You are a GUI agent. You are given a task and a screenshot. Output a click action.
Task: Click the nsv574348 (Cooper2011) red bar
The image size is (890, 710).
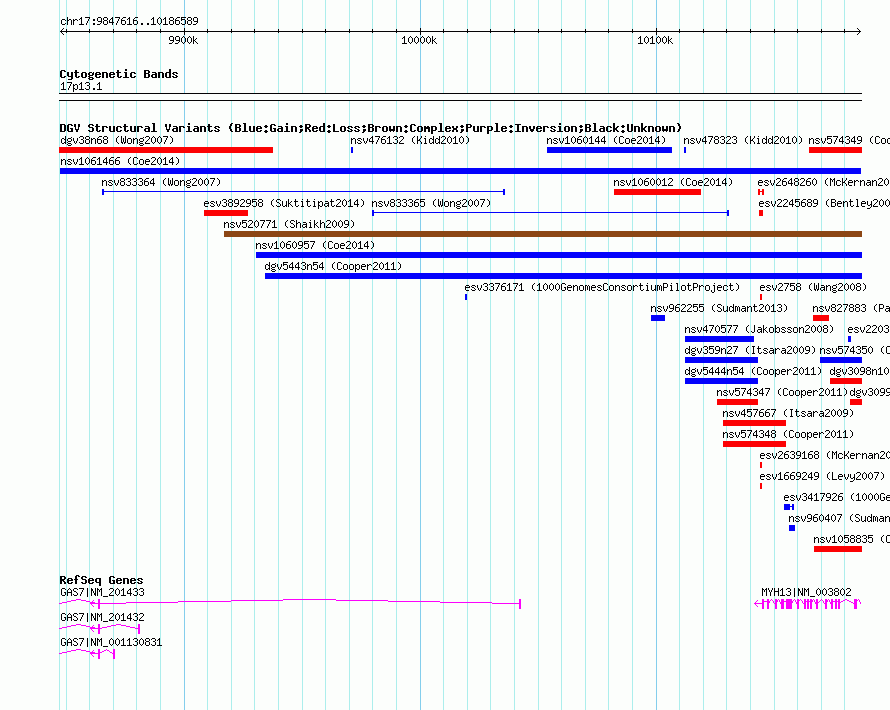pyautogui.click(x=754, y=444)
